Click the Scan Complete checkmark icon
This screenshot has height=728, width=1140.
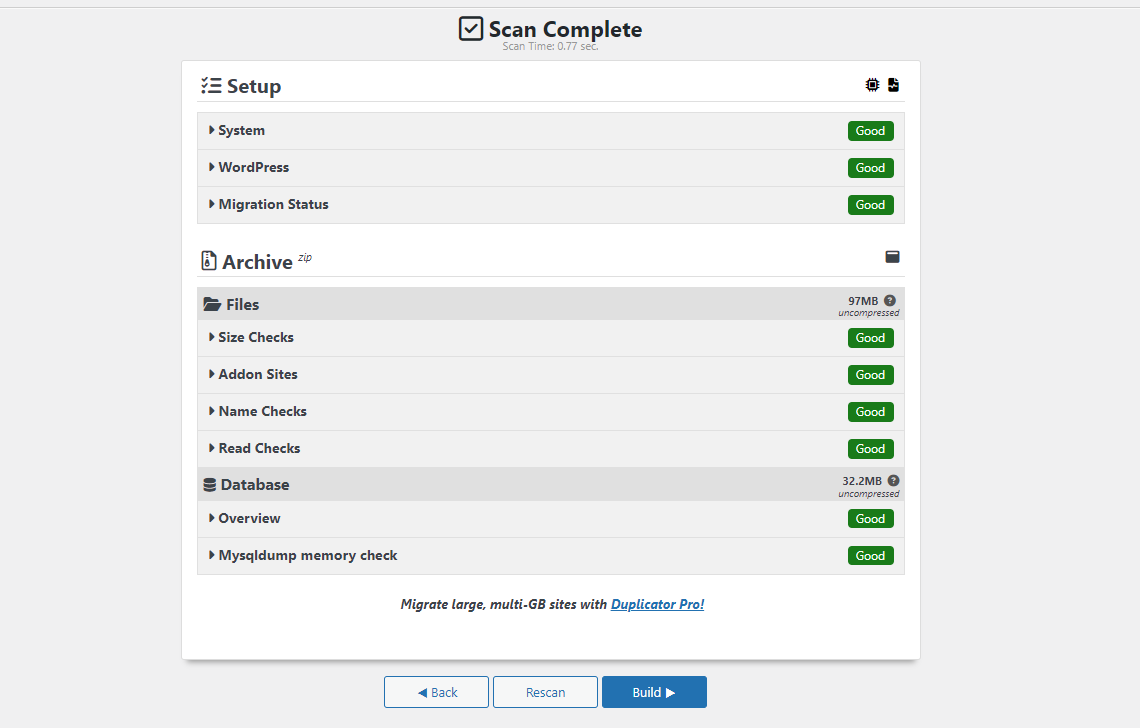(x=470, y=29)
